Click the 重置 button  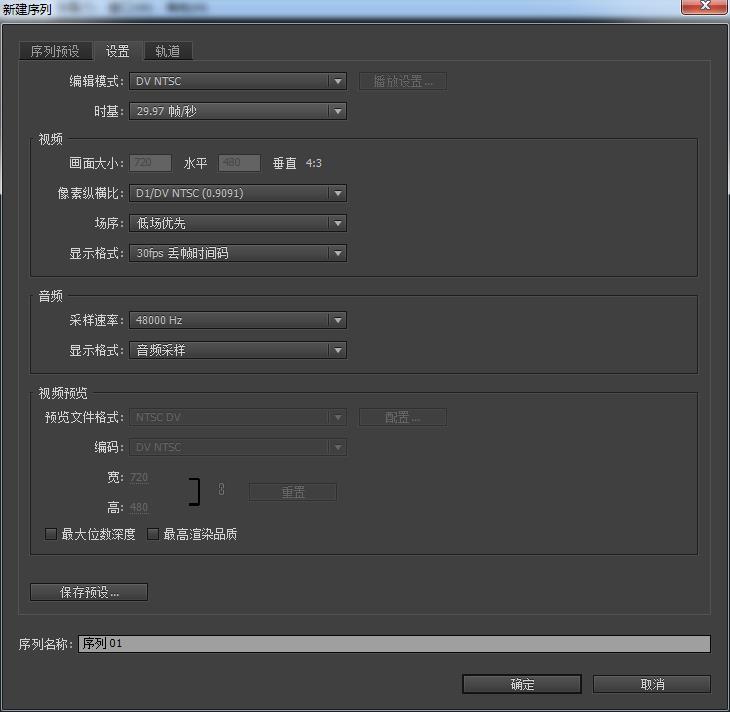point(293,492)
